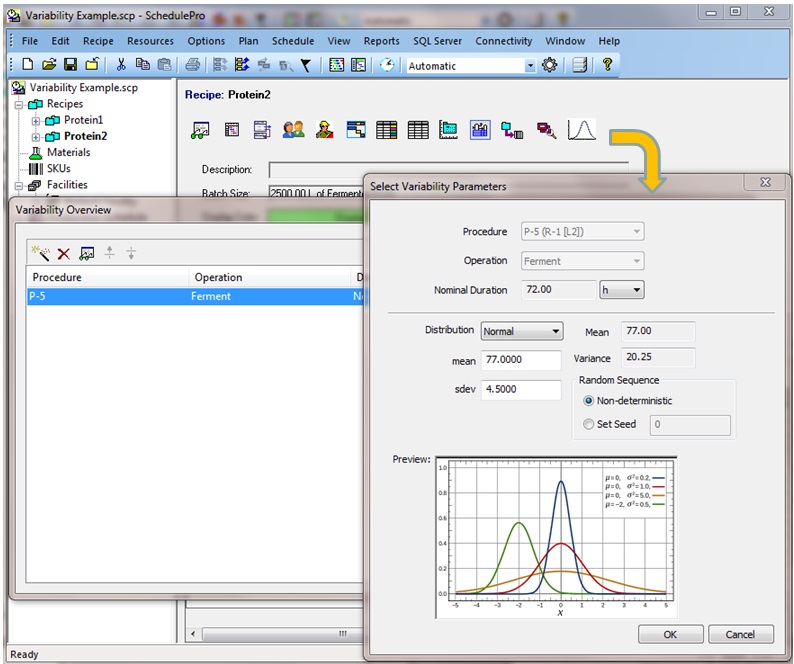Screen dimensions: 794x664
Task: Expand the Protein1 recipe tree node
Action: click(x=36, y=121)
